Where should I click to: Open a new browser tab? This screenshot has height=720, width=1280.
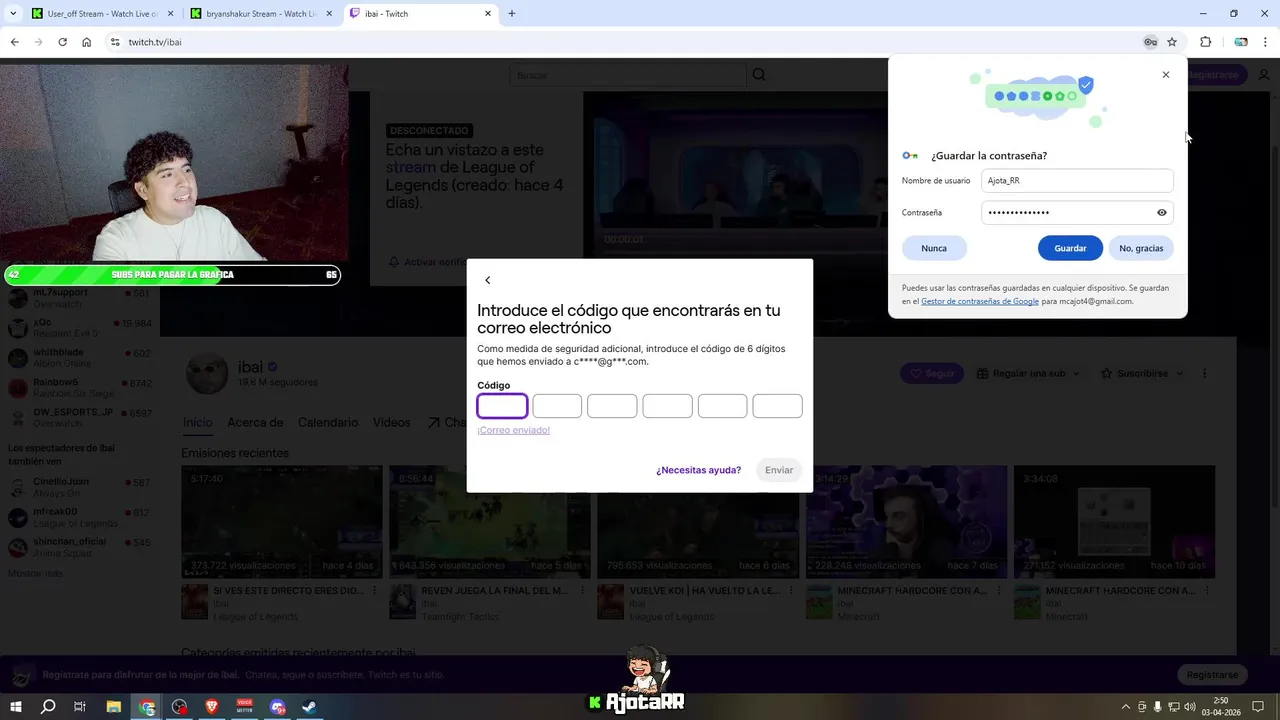click(512, 14)
